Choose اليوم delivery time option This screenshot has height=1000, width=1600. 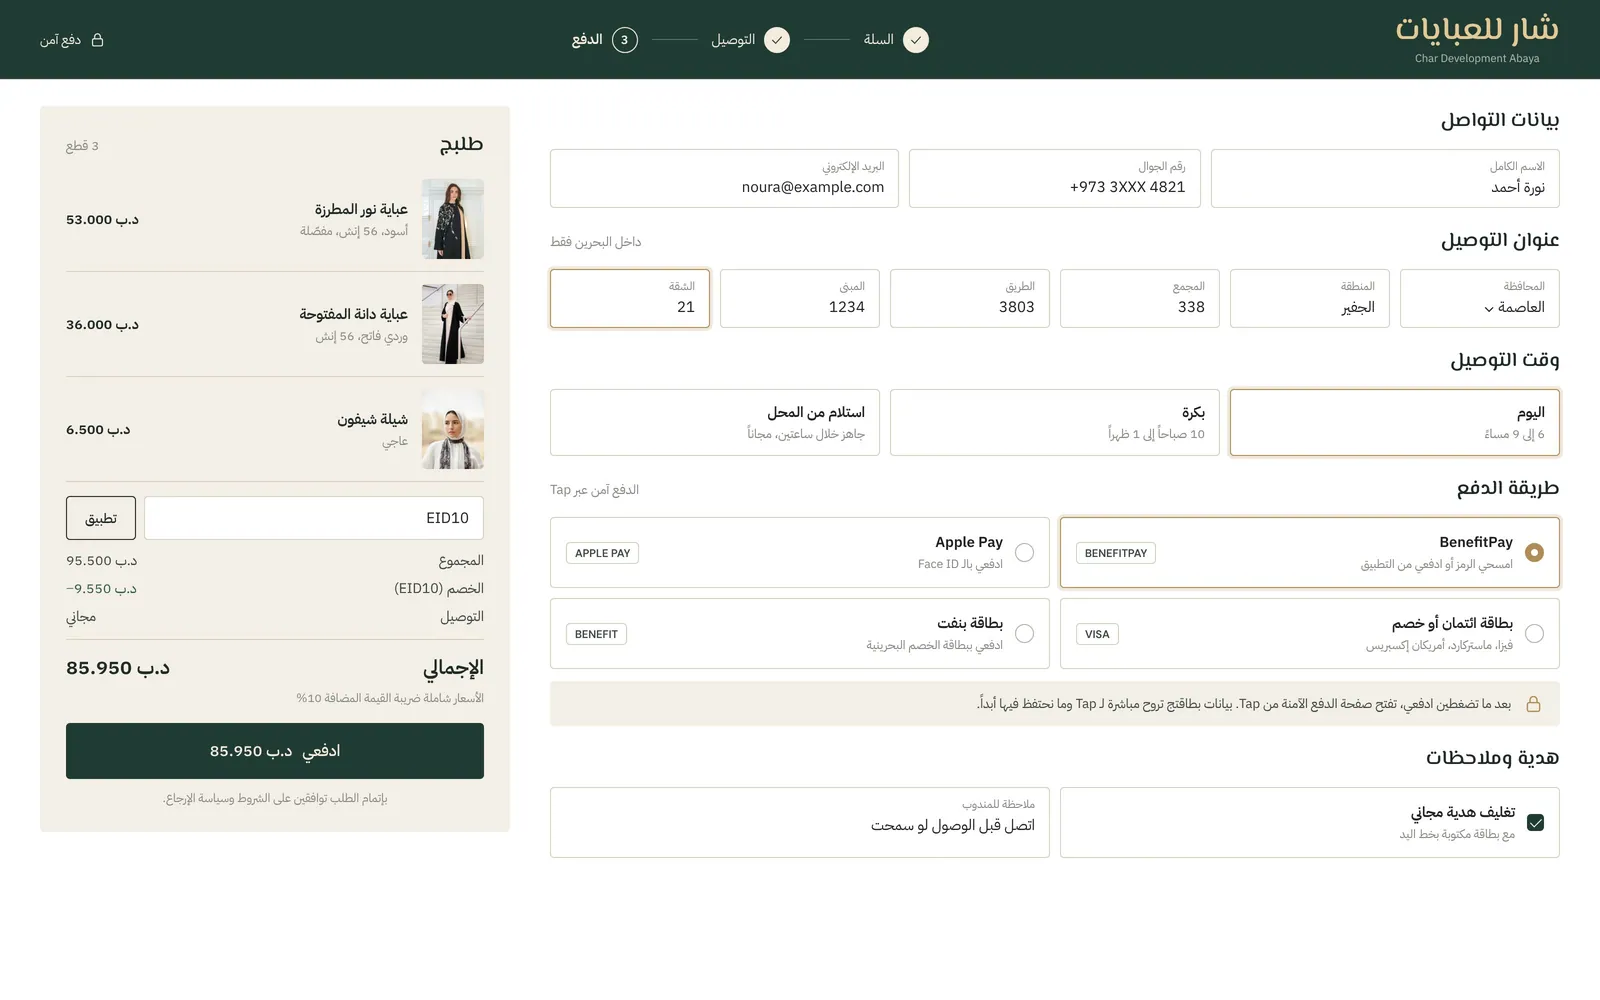1395,422
